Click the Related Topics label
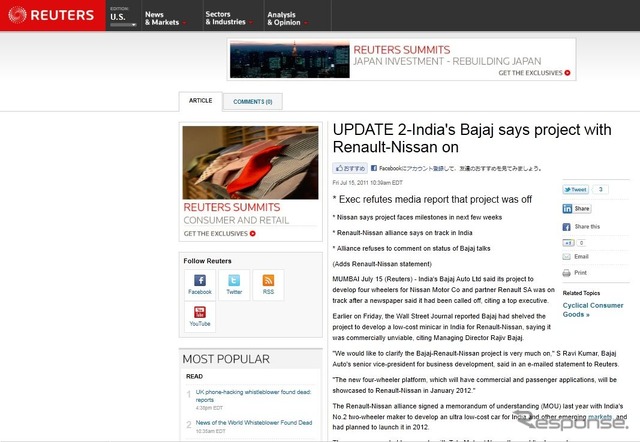This screenshot has height=442, width=640. pos(581,293)
